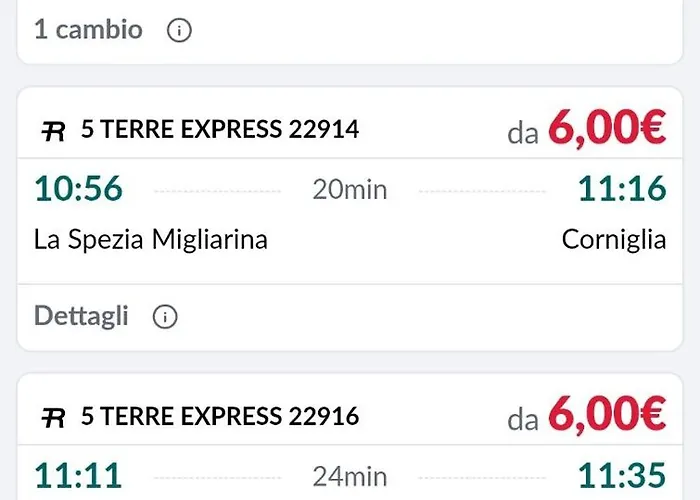Viewport: 700px width, 500px height.
Task: Tap the 20min journey duration
Action: (x=350, y=189)
